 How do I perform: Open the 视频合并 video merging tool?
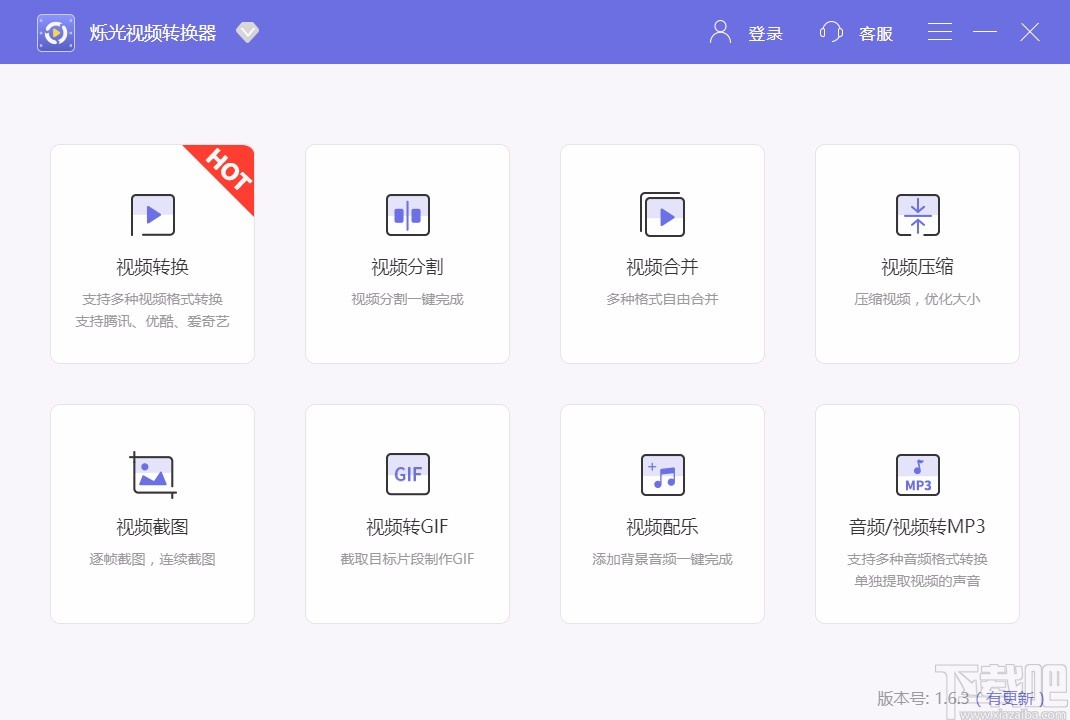(x=662, y=253)
